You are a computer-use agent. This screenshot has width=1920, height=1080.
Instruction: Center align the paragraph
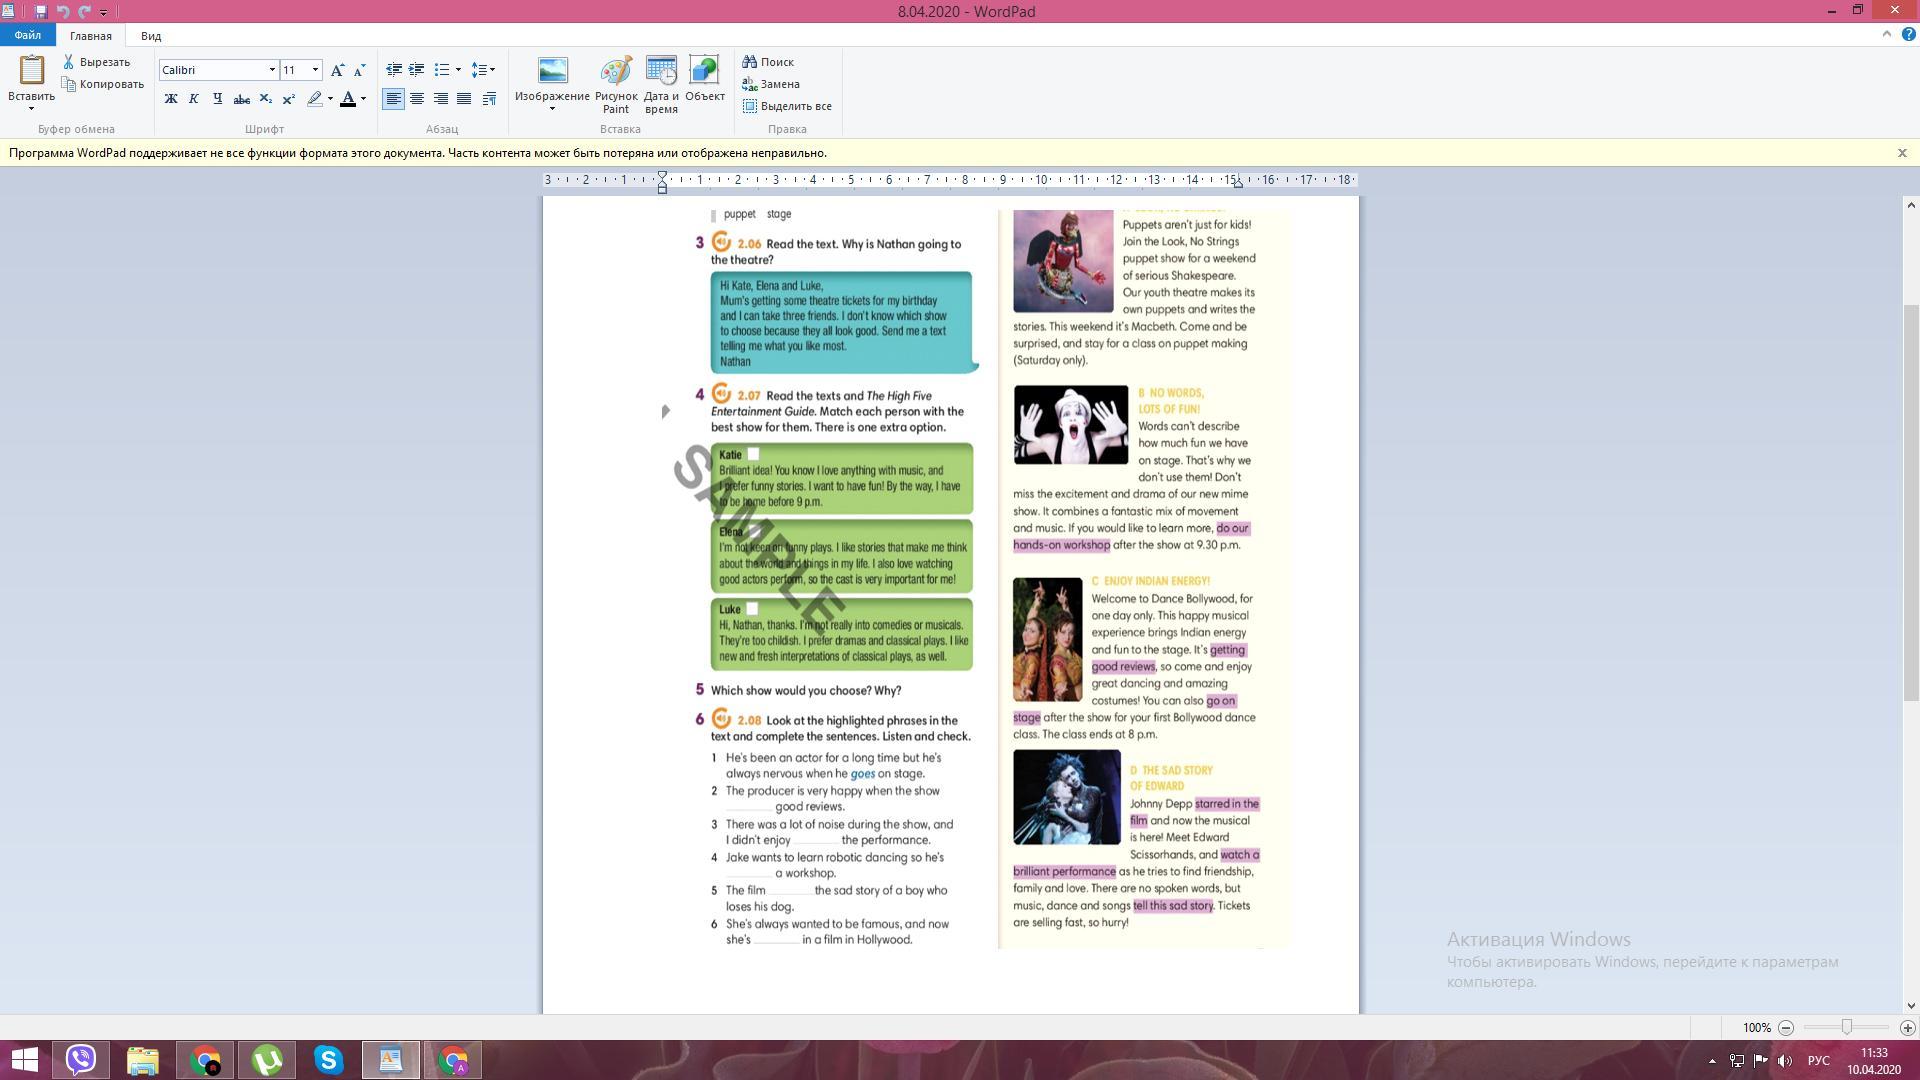(417, 99)
